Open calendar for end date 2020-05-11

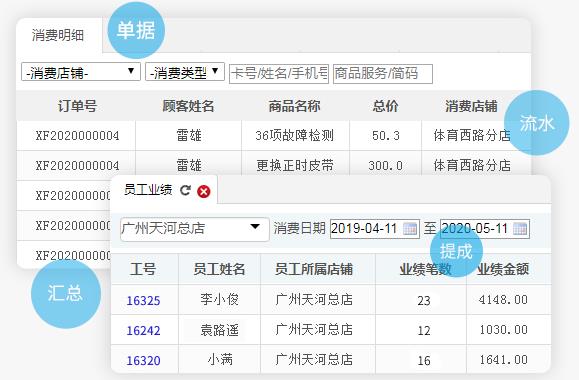[x=520, y=229]
